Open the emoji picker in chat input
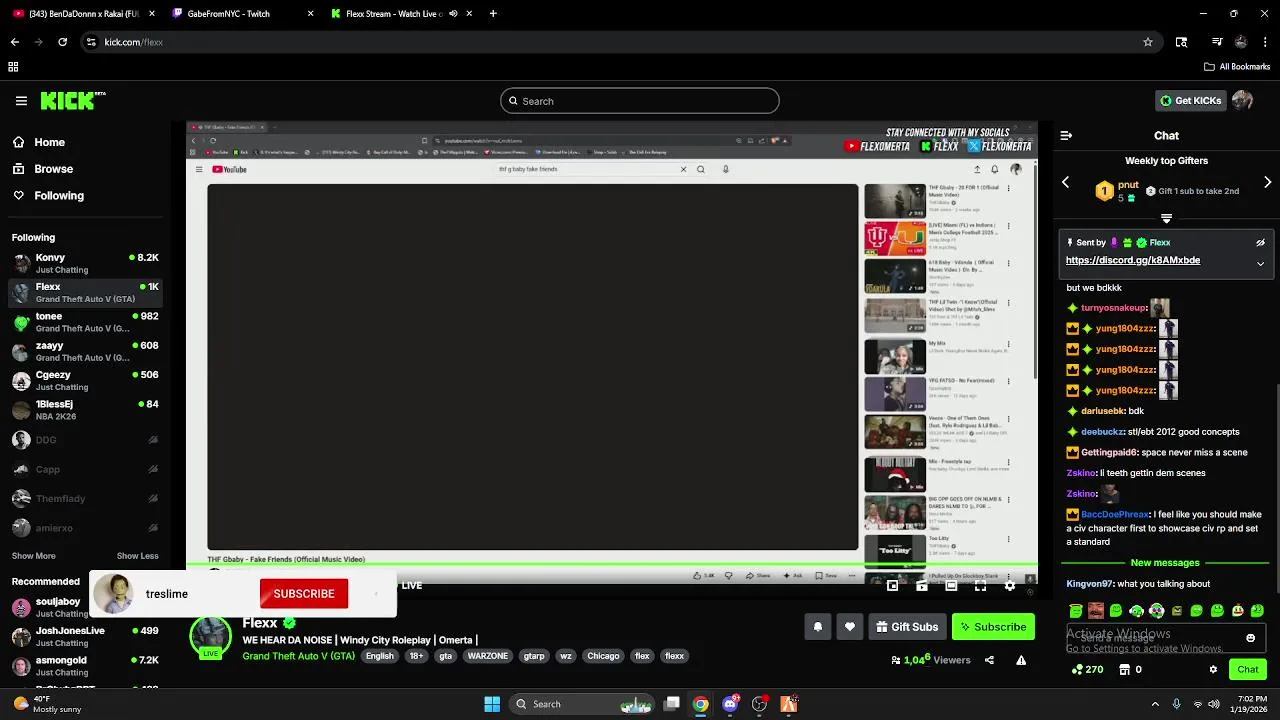This screenshot has height=720, width=1280. (1250, 638)
